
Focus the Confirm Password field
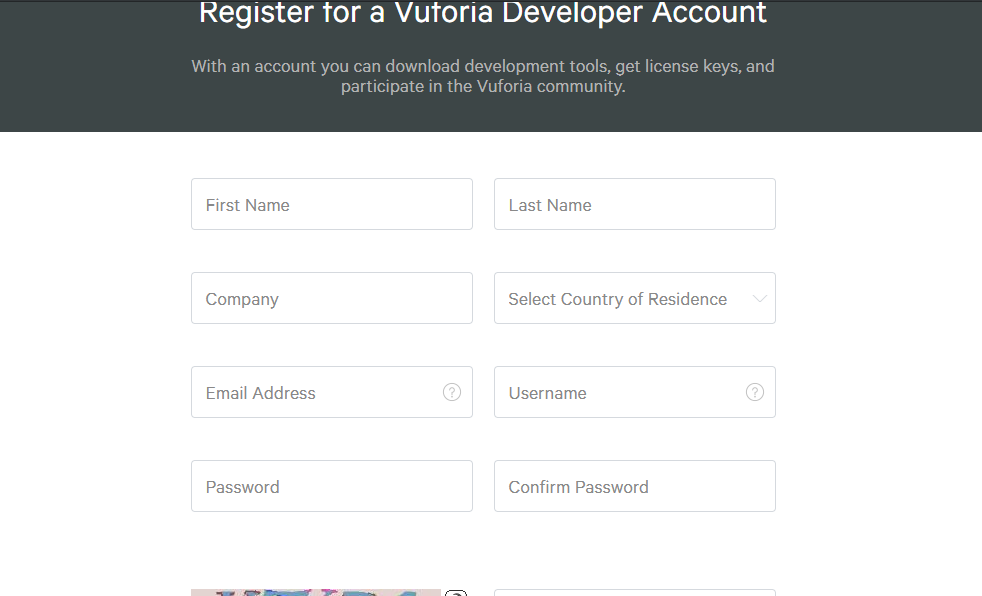click(634, 486)
